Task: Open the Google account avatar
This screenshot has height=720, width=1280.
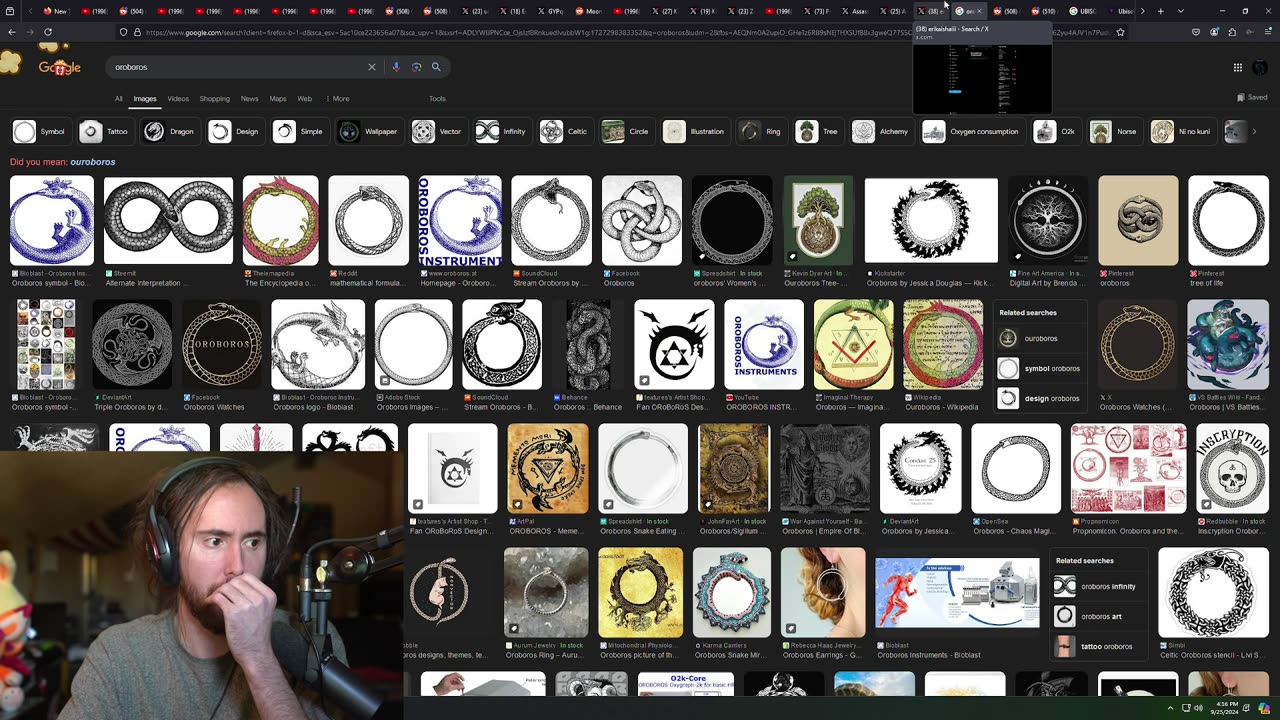Action: (1260, 67)
